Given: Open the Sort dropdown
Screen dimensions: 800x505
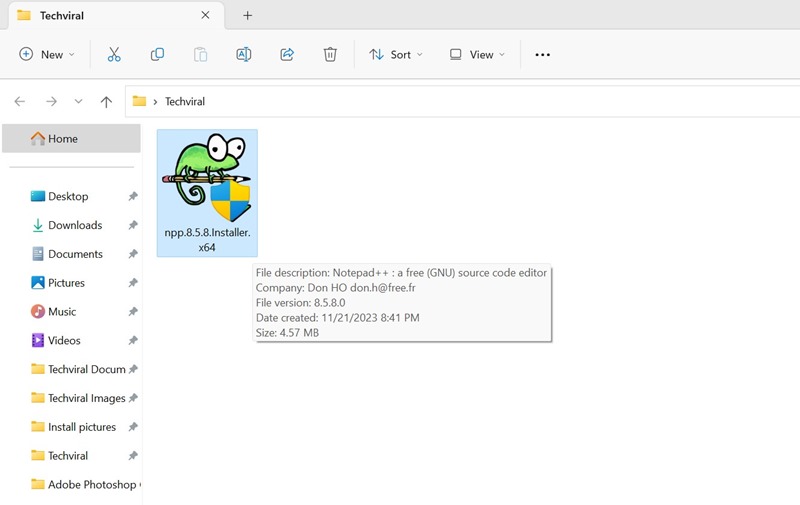Looking at the screenshot, I should (396, 55).
